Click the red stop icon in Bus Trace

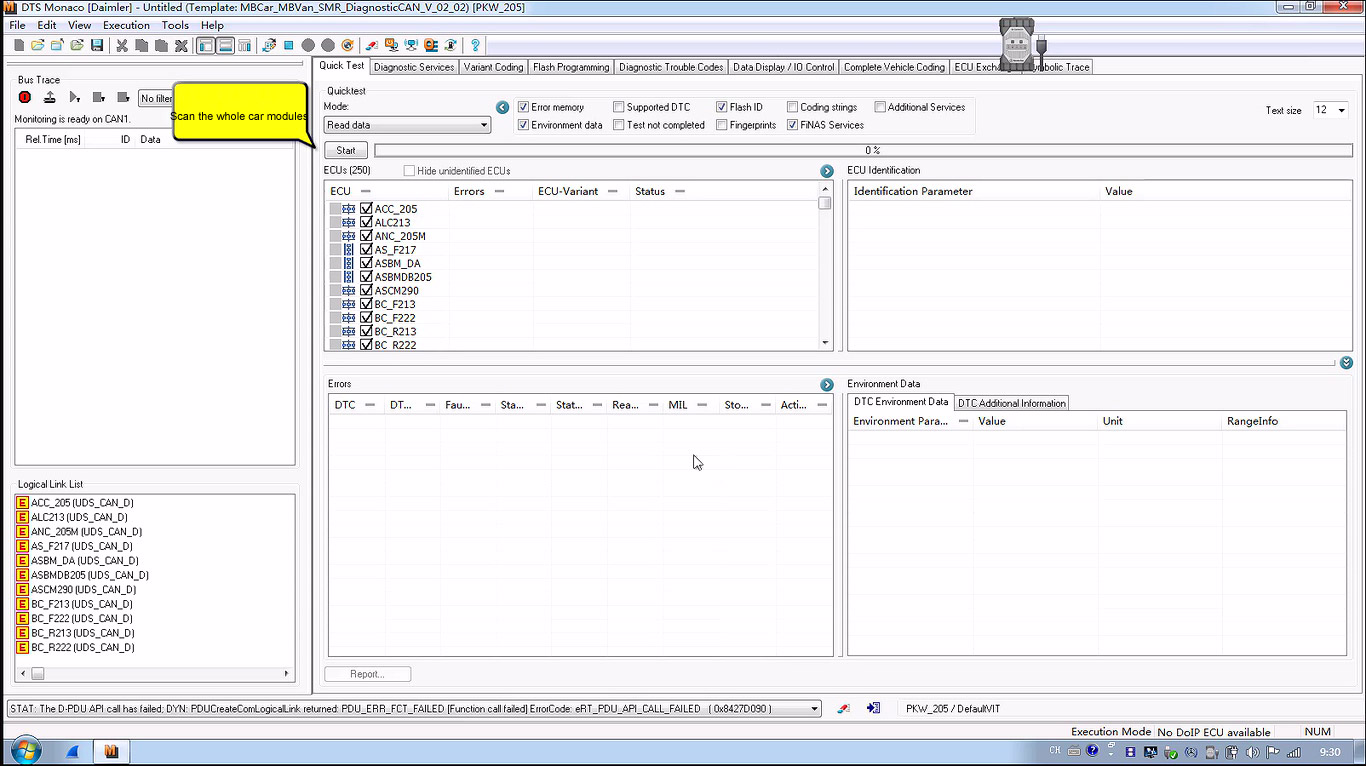(25, 97)
